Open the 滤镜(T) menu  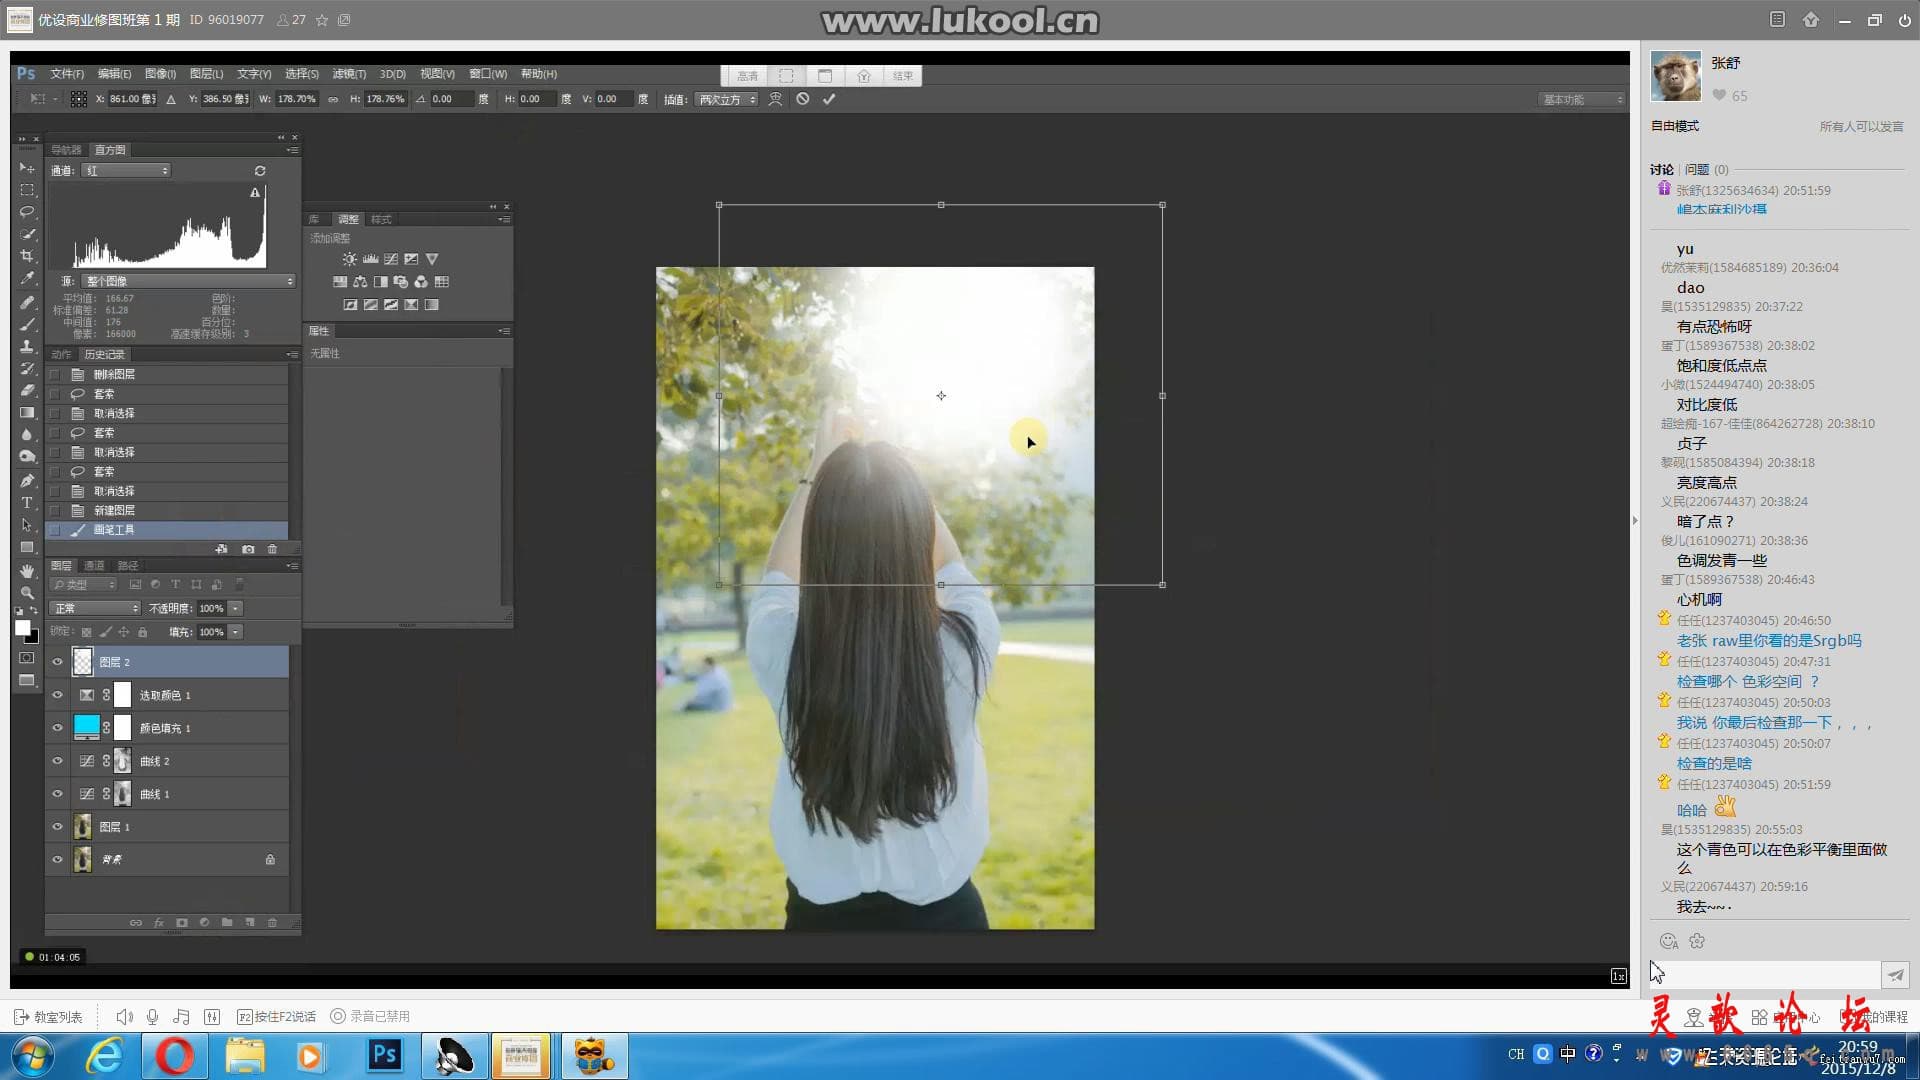349,74
